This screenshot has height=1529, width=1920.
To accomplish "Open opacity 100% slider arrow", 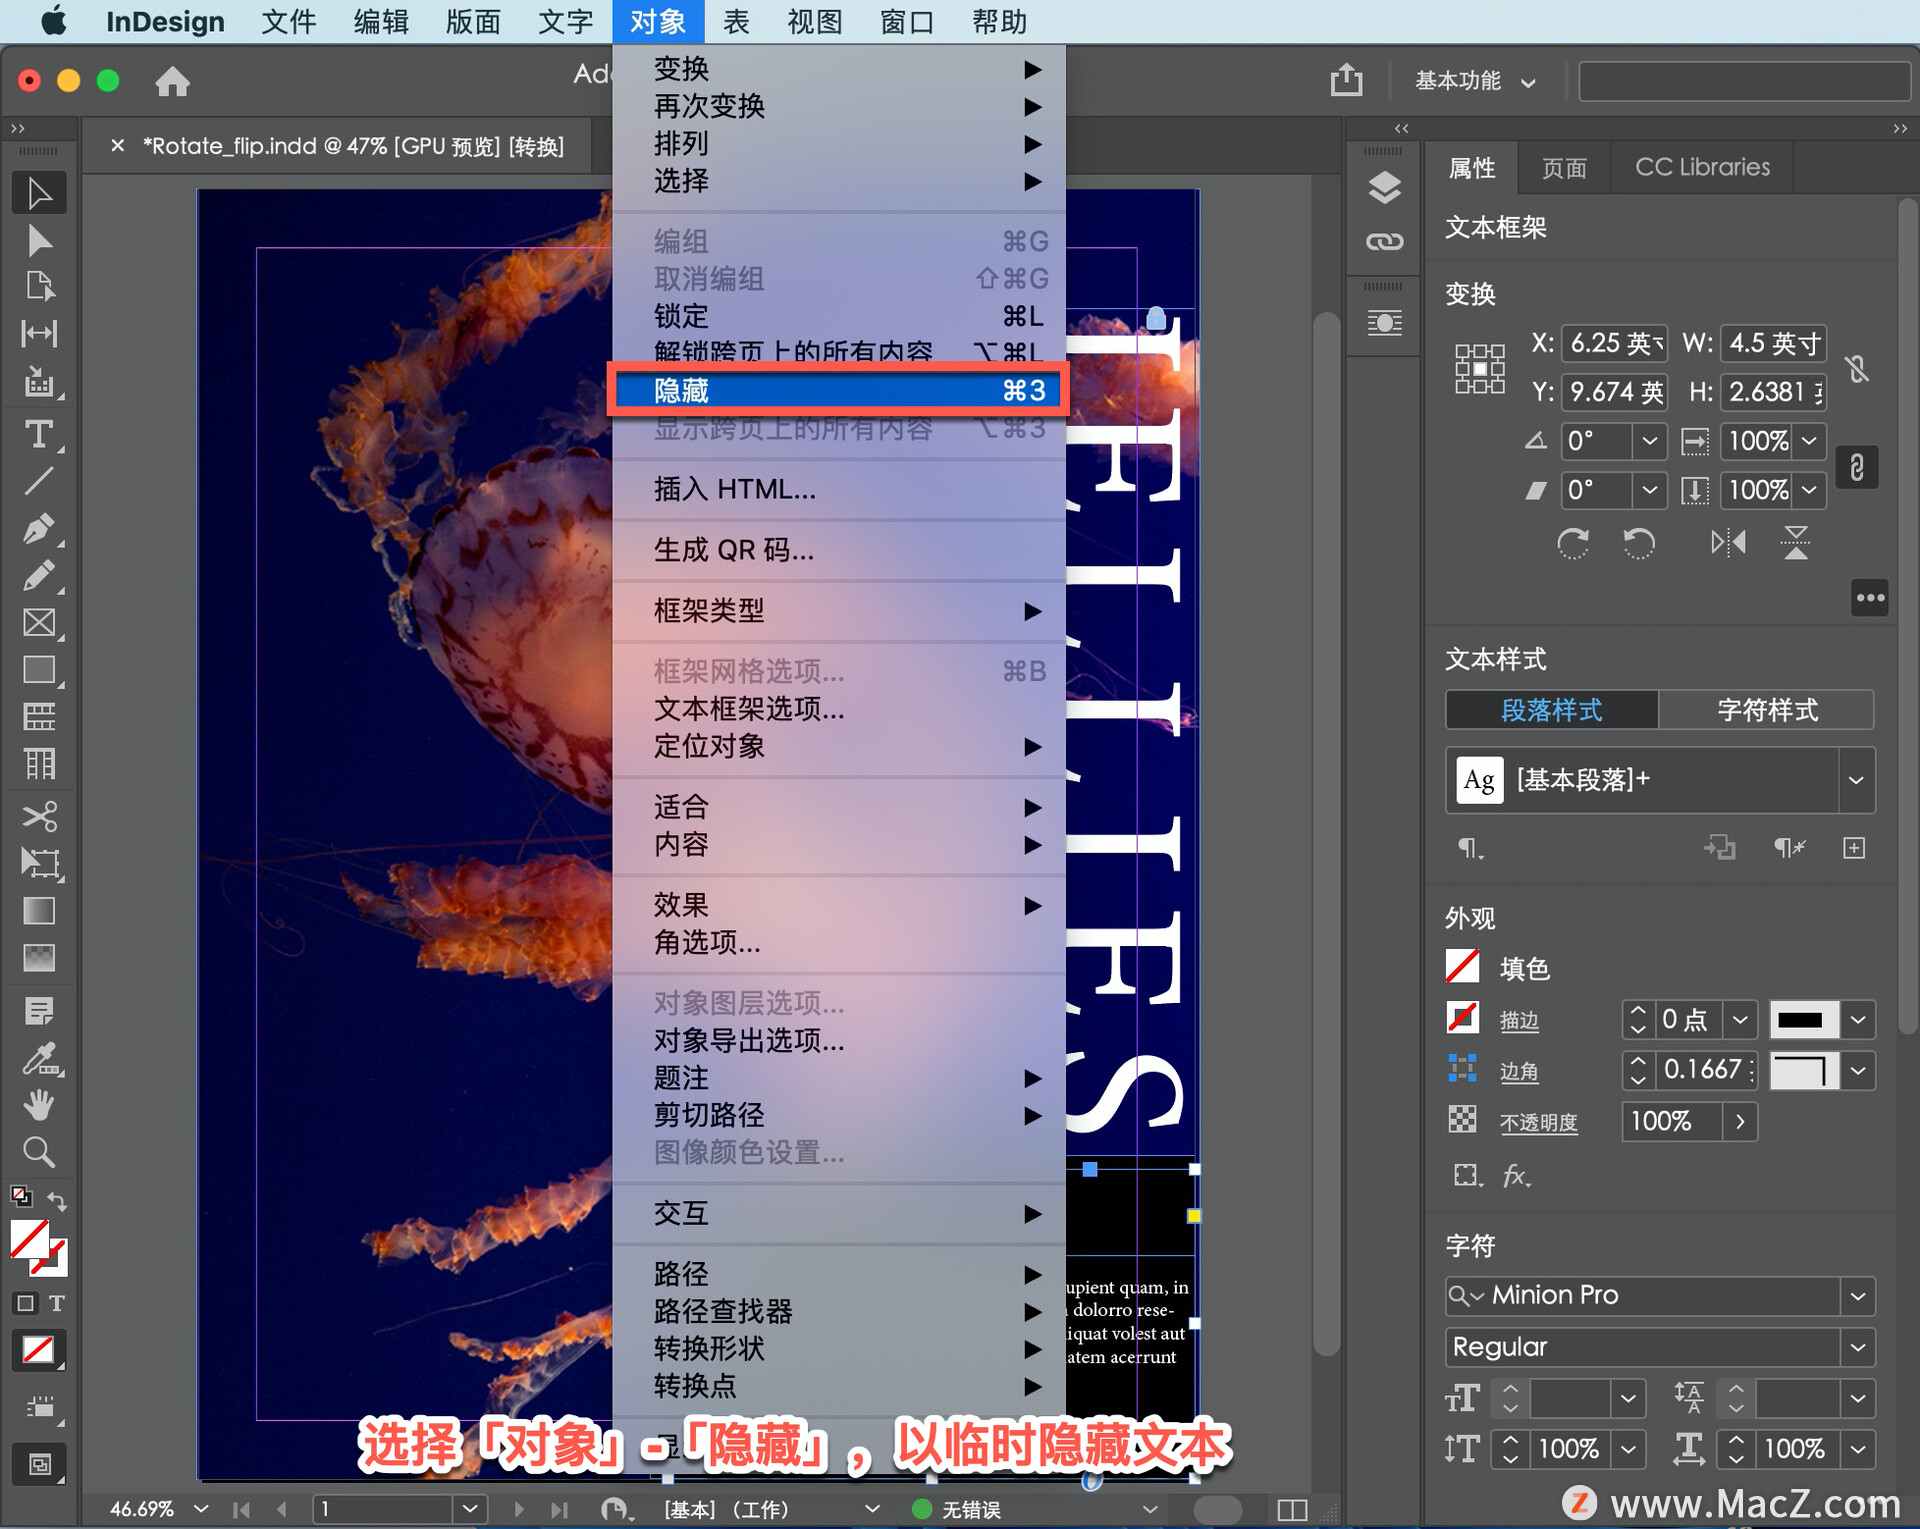I will (x=1740, y=1121).
